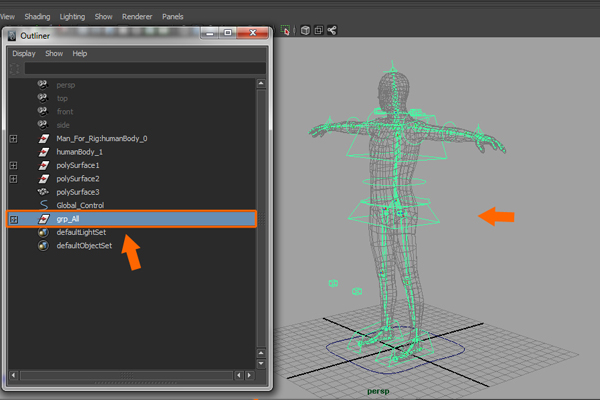Open the Outliner Help menu

tap(80, 54)
